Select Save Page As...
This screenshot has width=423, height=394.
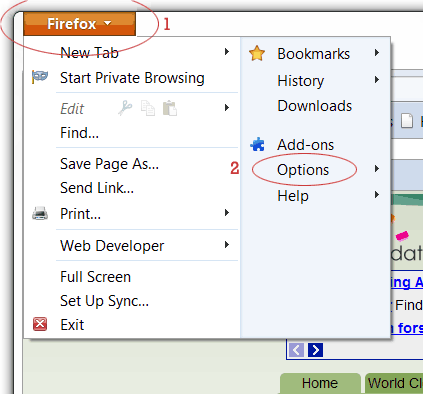click(x=109, y=164)
